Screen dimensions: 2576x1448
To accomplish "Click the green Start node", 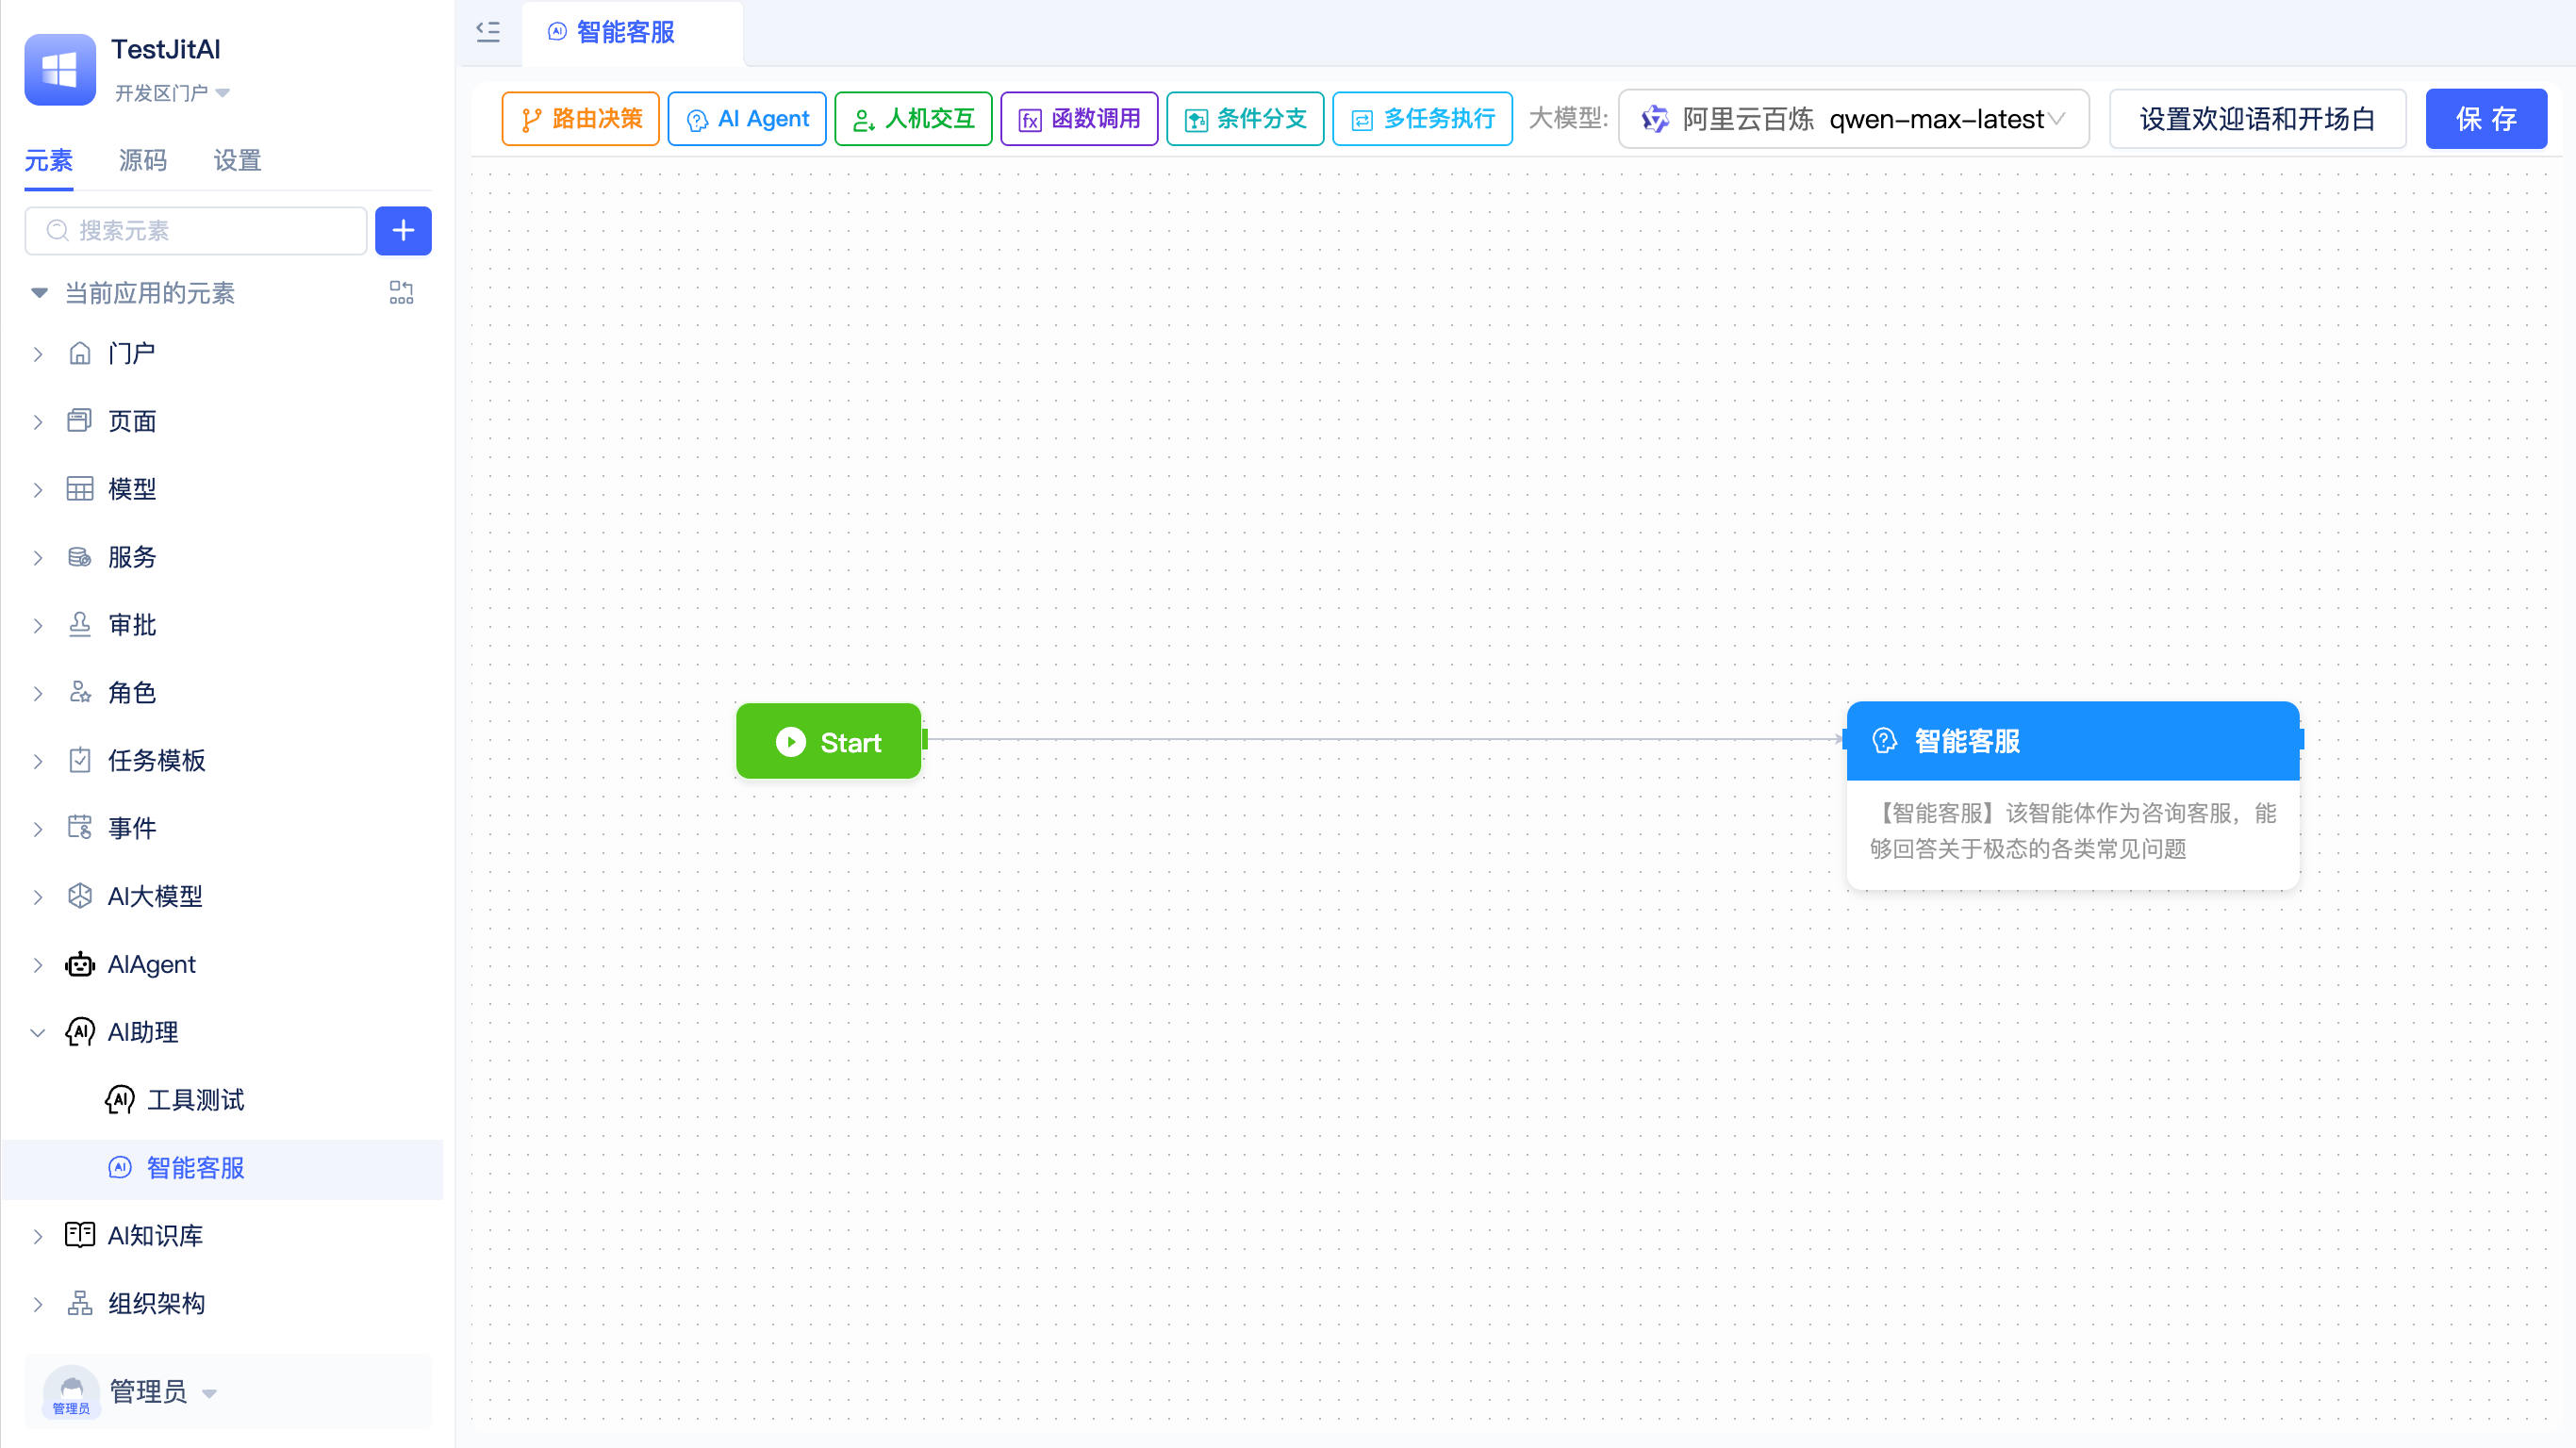I will (828, 741).
